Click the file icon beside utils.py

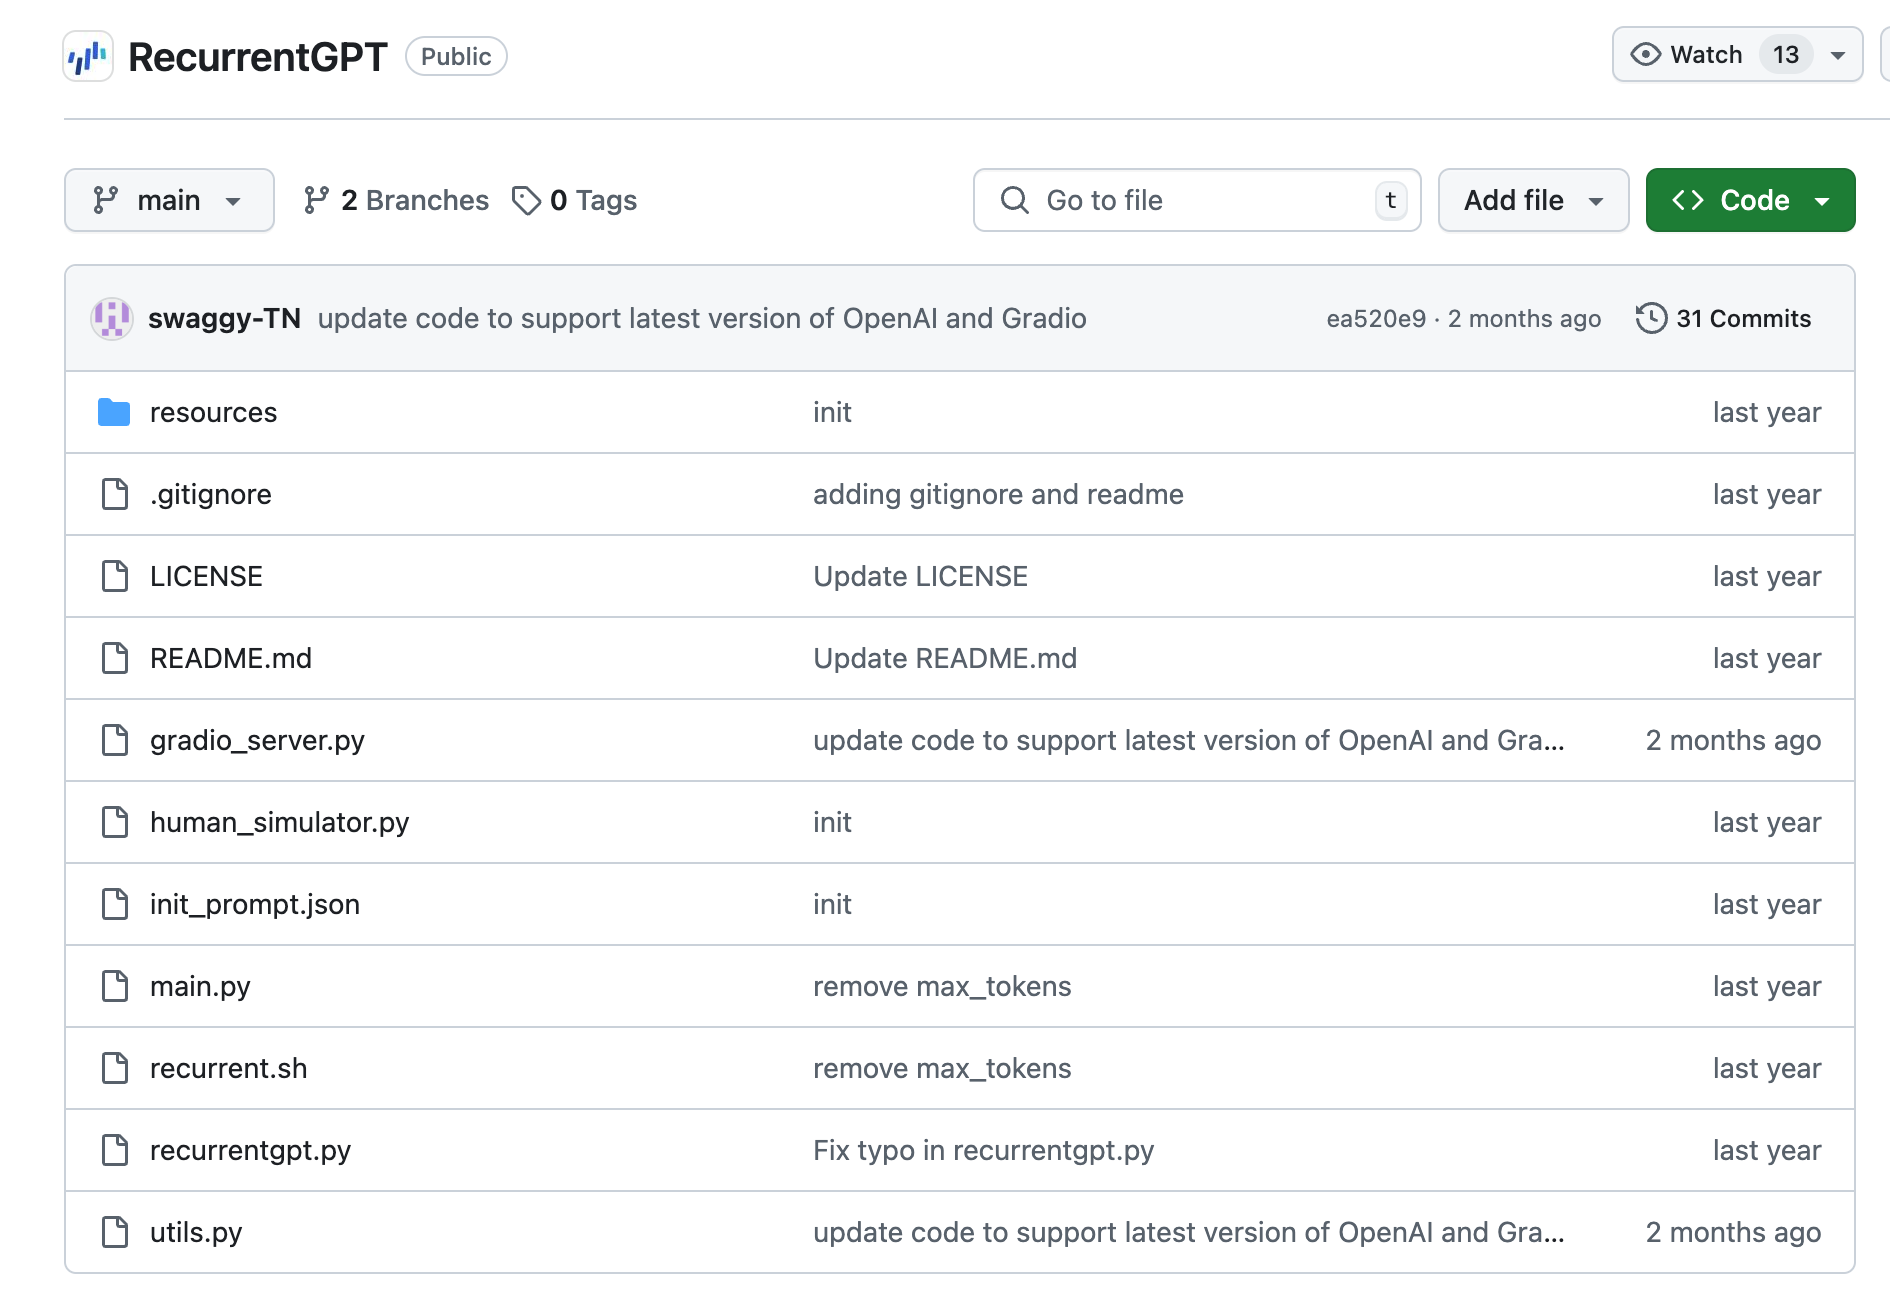115,1232
